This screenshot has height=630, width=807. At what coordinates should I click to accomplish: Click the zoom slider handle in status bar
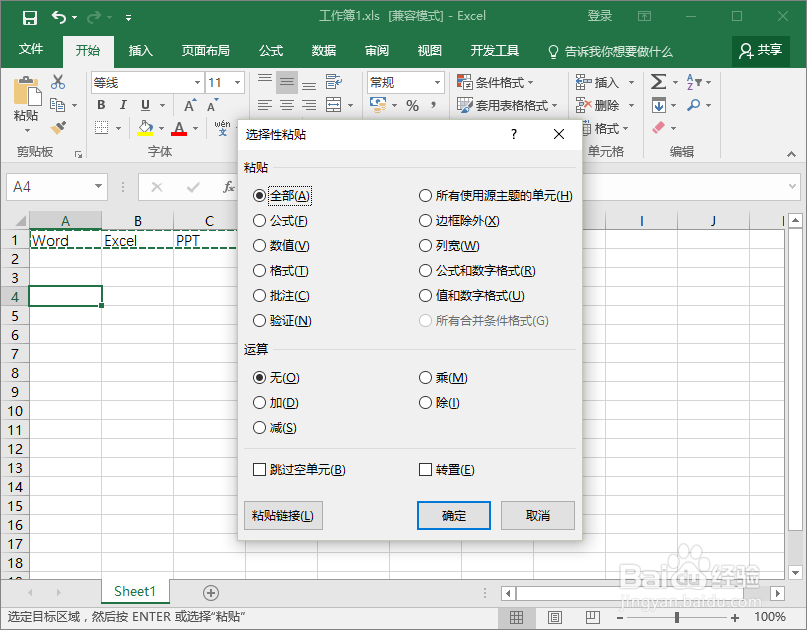click(677, 617)
